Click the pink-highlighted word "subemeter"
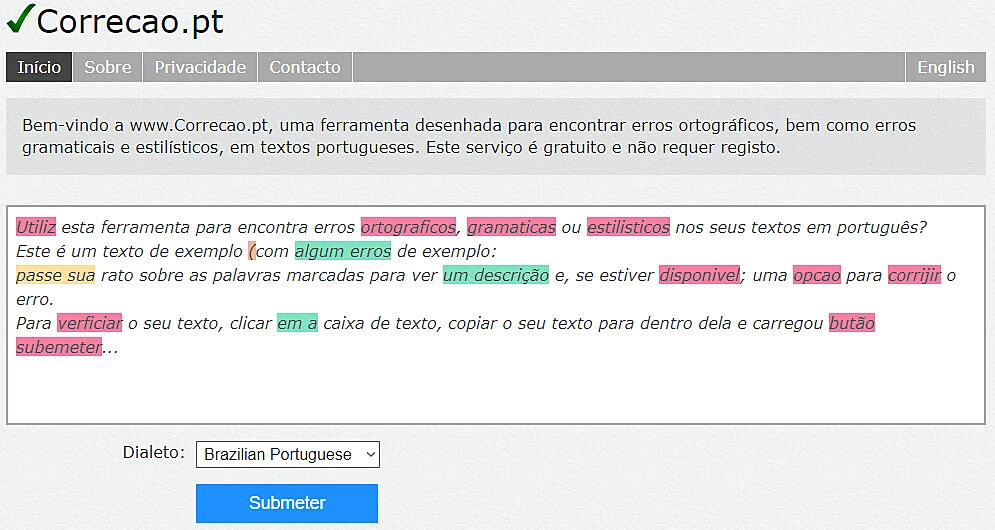 point(59,347)
